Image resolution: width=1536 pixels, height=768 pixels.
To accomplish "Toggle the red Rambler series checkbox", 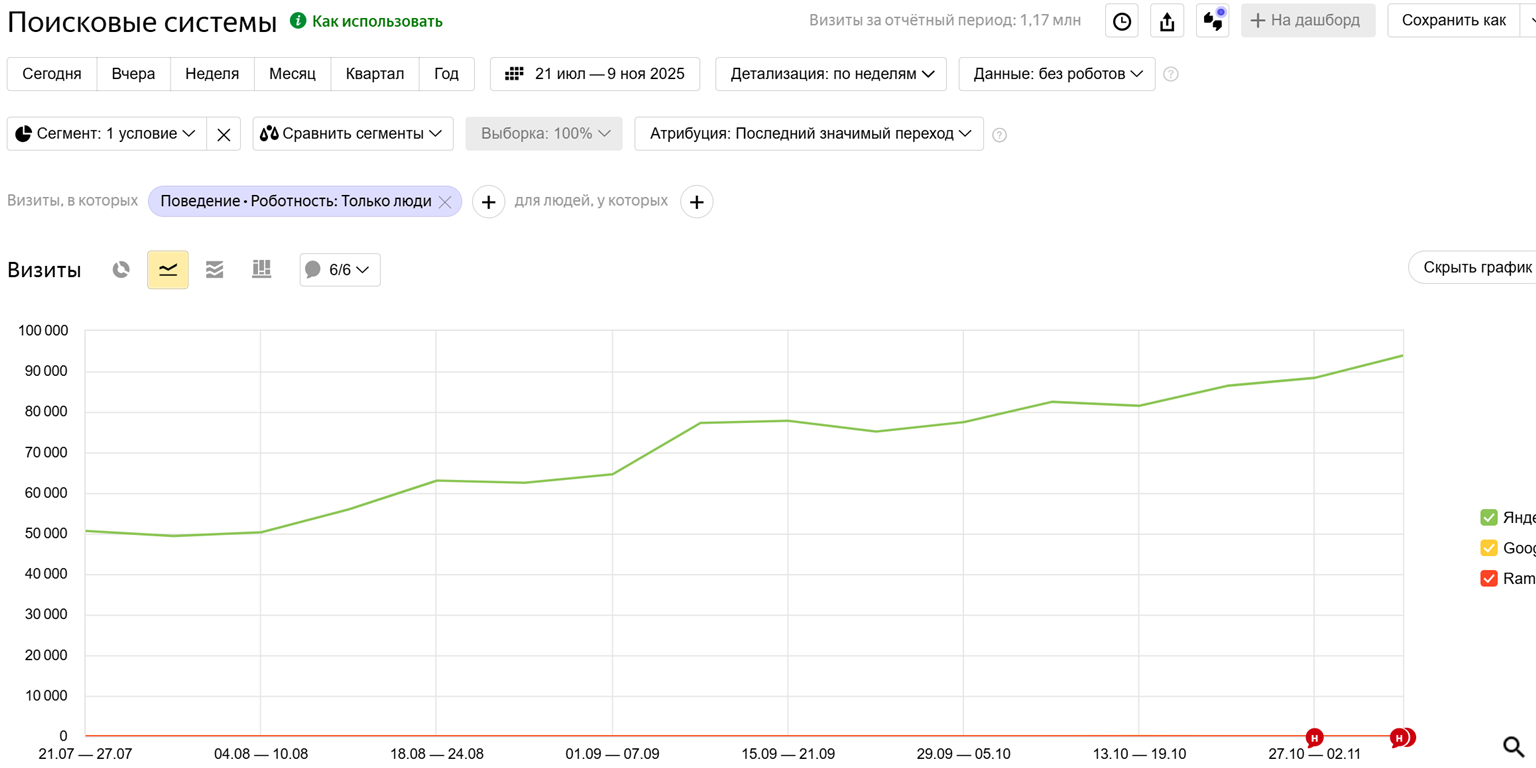I will [x=1488, y=578].
